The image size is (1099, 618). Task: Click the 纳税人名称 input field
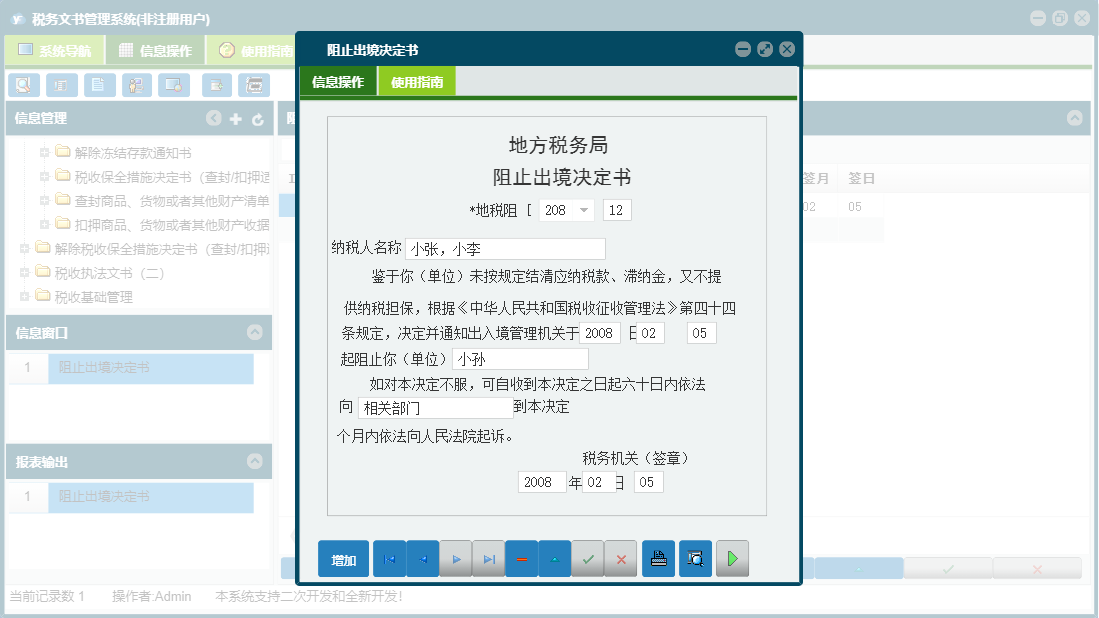[505, 248]
